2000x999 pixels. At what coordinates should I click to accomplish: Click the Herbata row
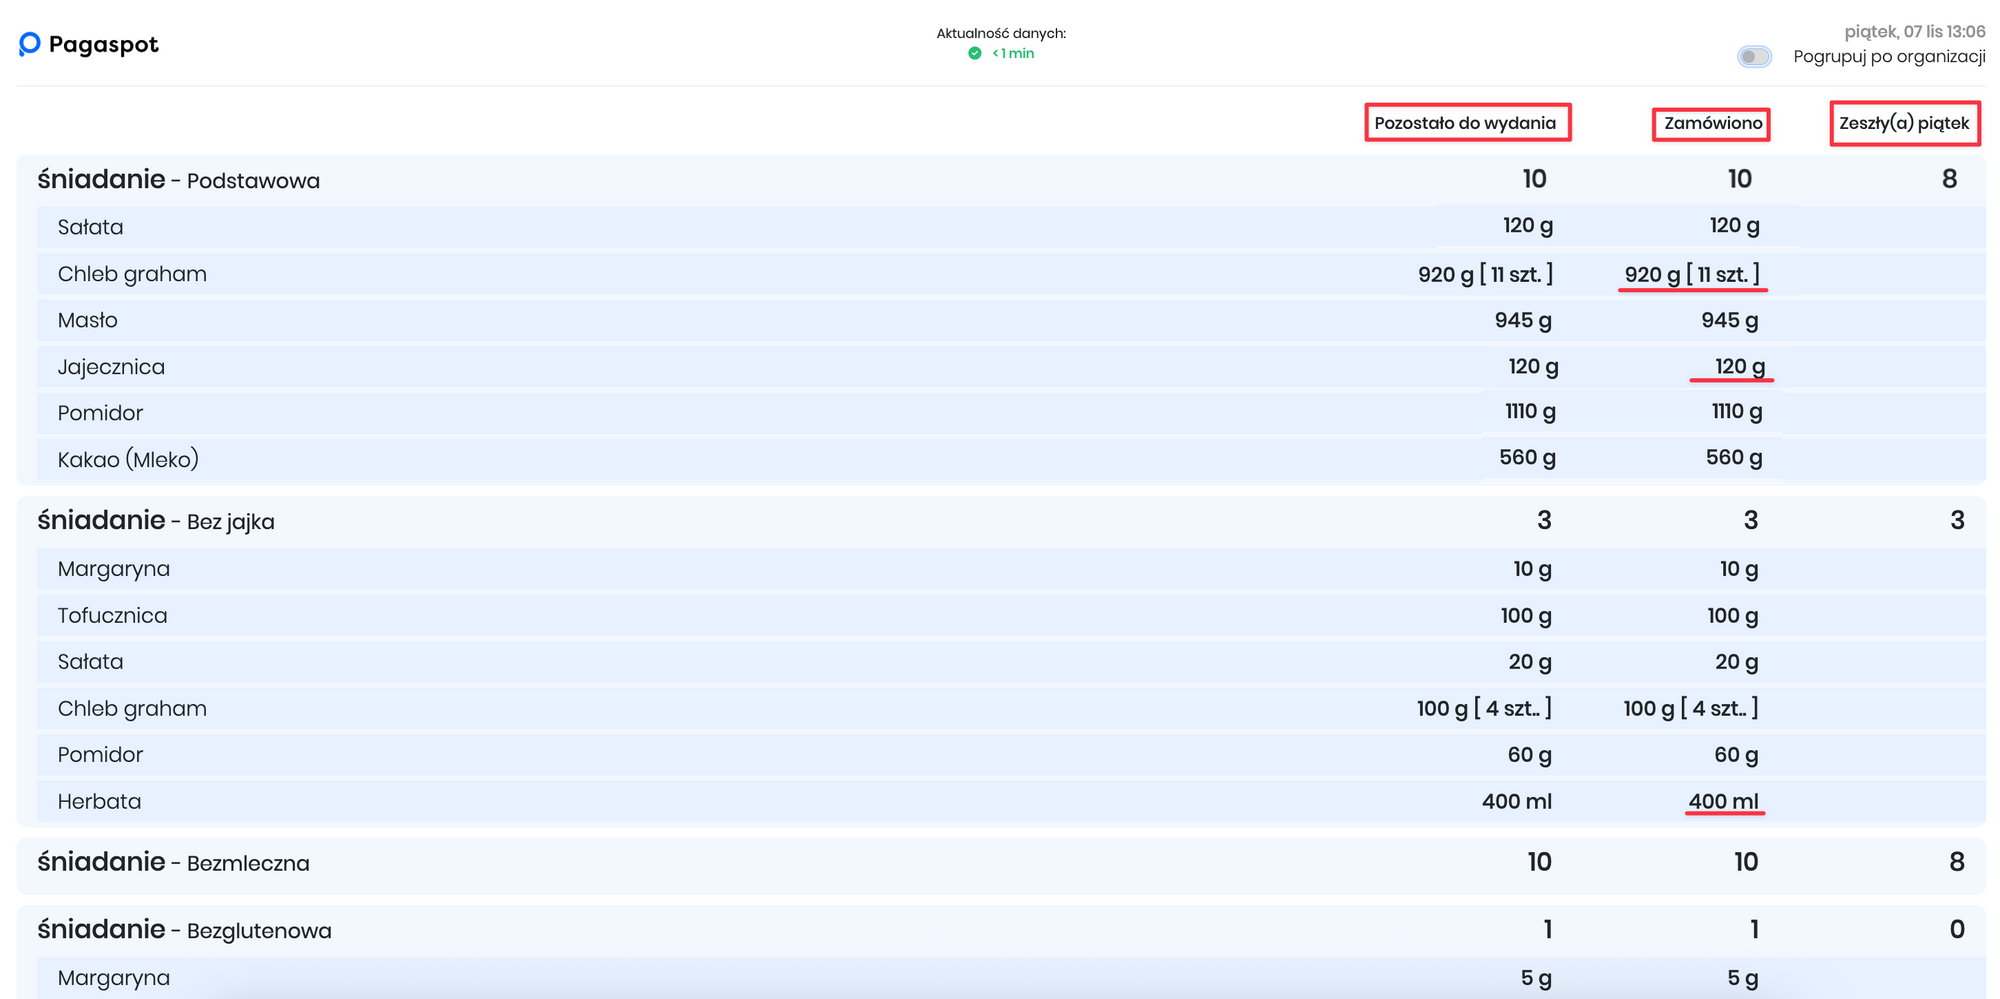(x=99, y=802)
